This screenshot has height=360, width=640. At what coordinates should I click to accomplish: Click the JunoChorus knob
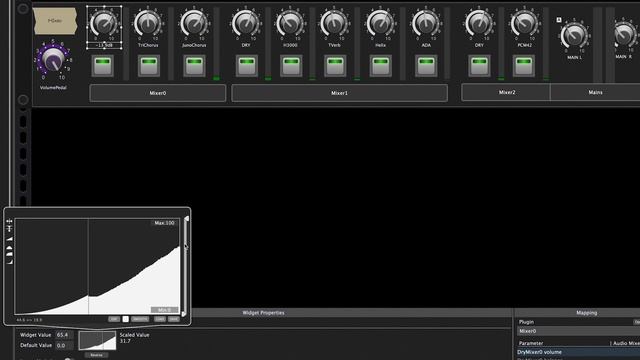194,24
